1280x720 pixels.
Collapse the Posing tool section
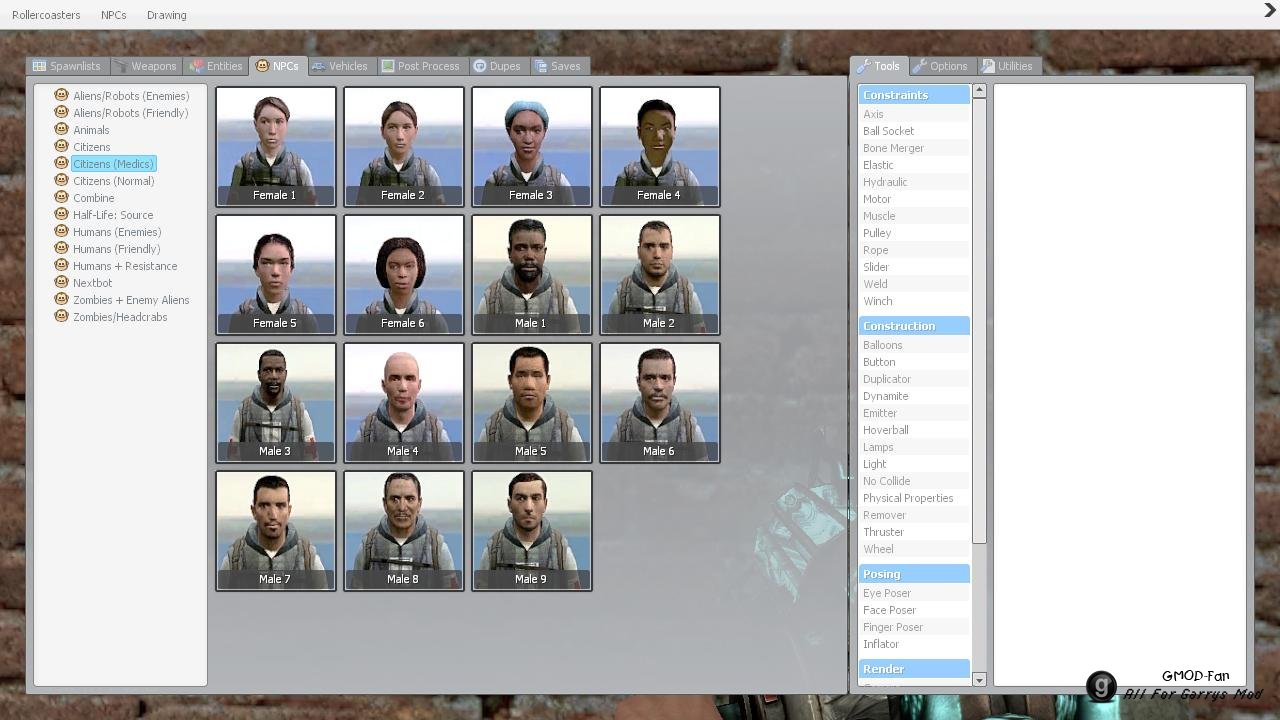coord(914,574)
